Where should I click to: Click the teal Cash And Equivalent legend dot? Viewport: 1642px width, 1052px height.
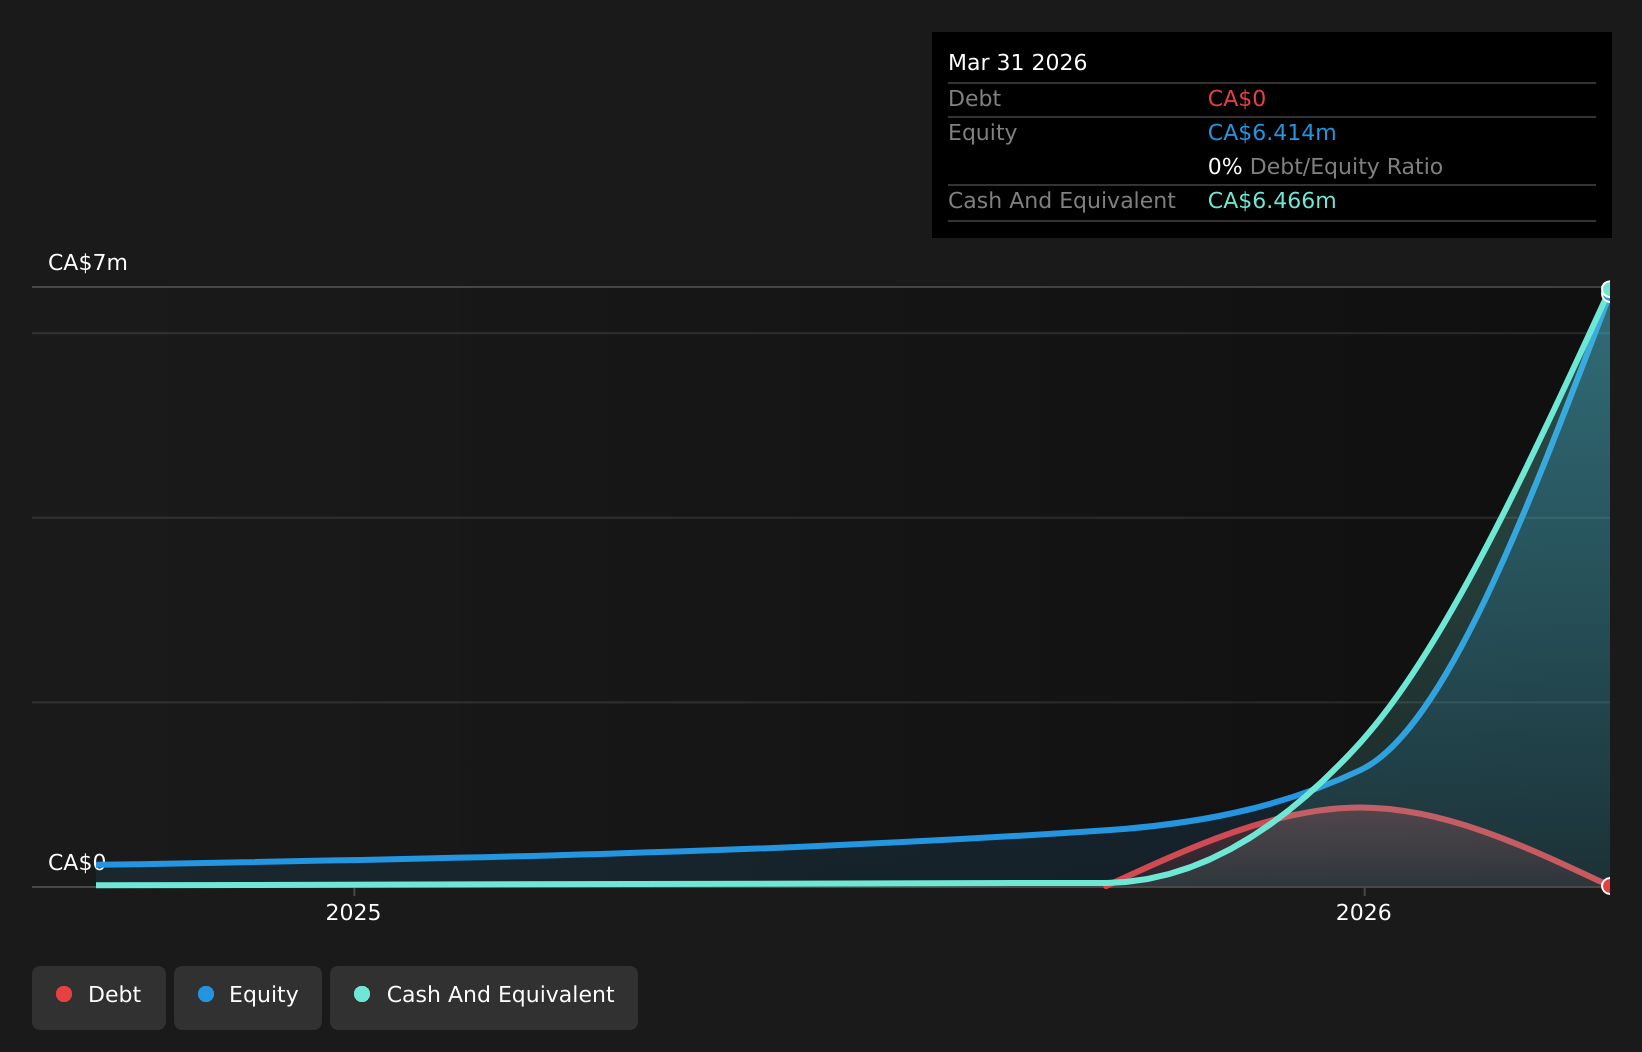pos(362,994)
